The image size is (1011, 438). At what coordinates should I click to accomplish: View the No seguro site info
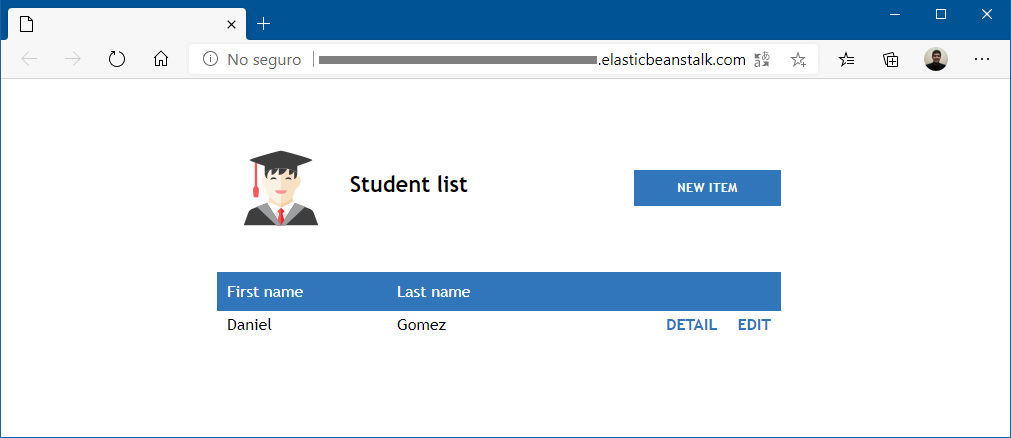[x=251, y=60]
